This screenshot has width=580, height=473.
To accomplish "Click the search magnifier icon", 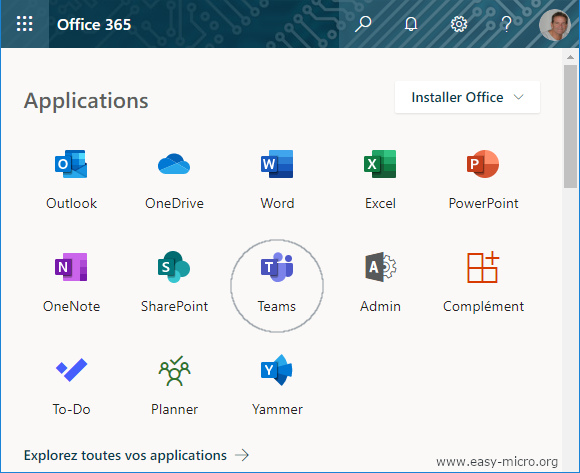I will click(363, 24).
